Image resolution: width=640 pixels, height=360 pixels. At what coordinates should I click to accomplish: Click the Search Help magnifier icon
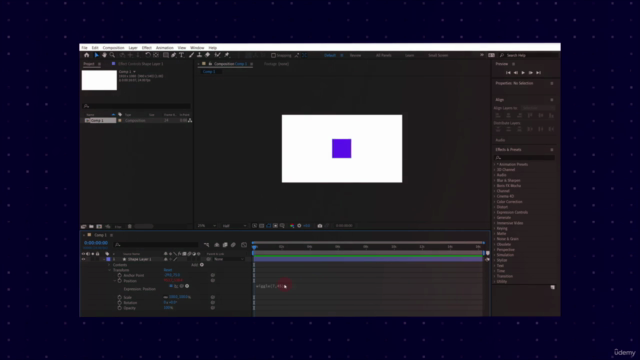[x=502, y=55]
